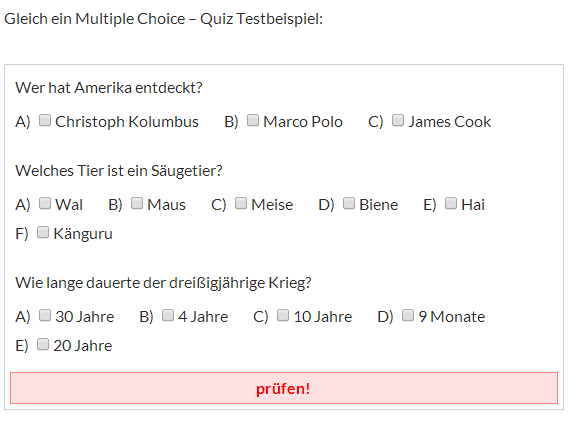Image resolution: width=582 pixels, height=421 pixels.
Task: Tick the Hai checkbox
Action: [x=451, y=203]
